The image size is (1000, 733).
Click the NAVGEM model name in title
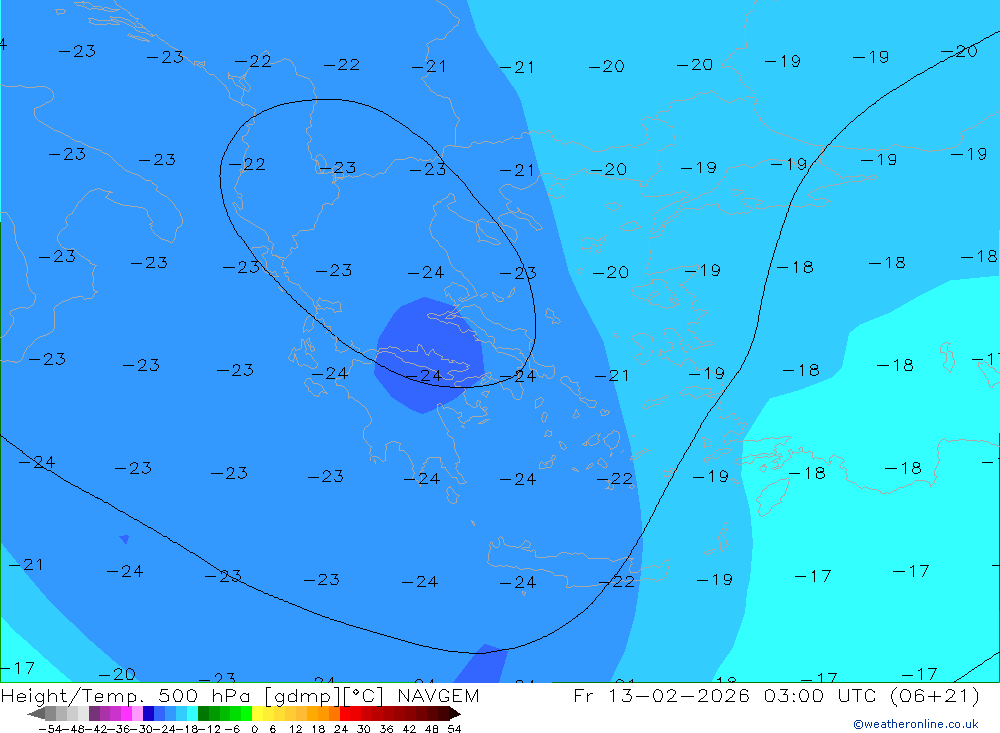tap(438, 695)
